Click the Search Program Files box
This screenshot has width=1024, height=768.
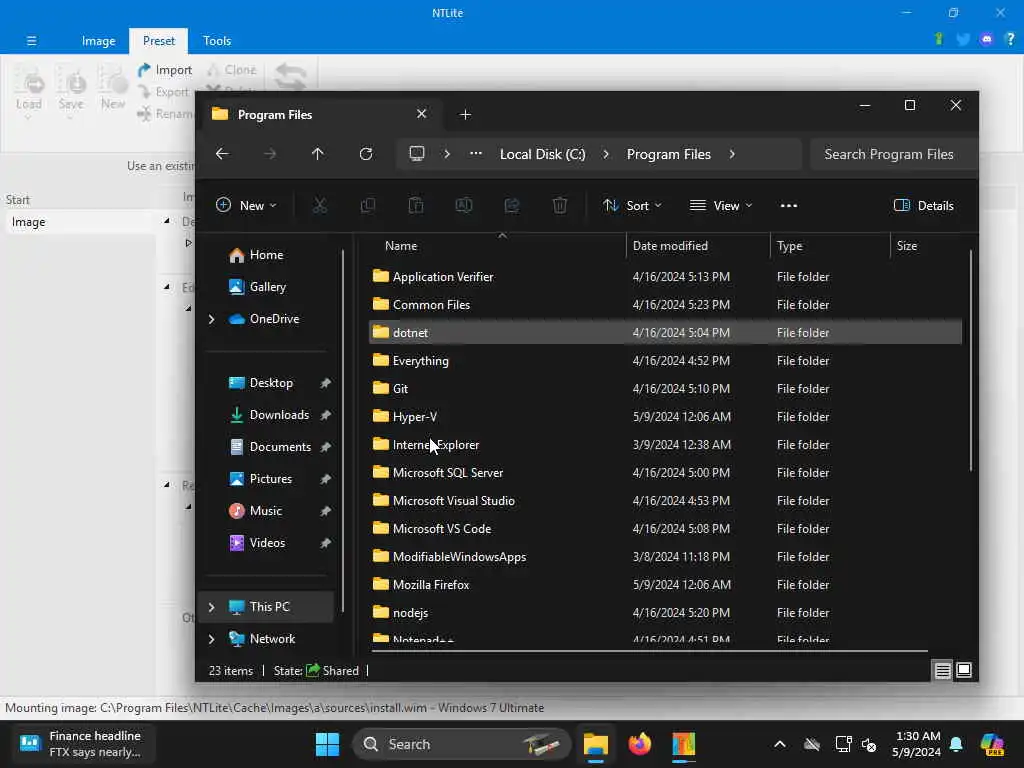point(893,154)
